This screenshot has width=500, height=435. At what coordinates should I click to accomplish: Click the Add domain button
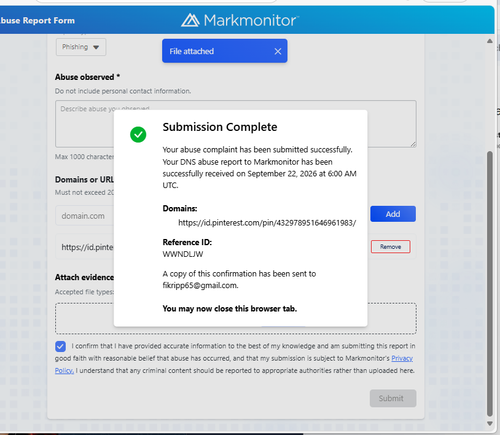(x=393, y=214)
